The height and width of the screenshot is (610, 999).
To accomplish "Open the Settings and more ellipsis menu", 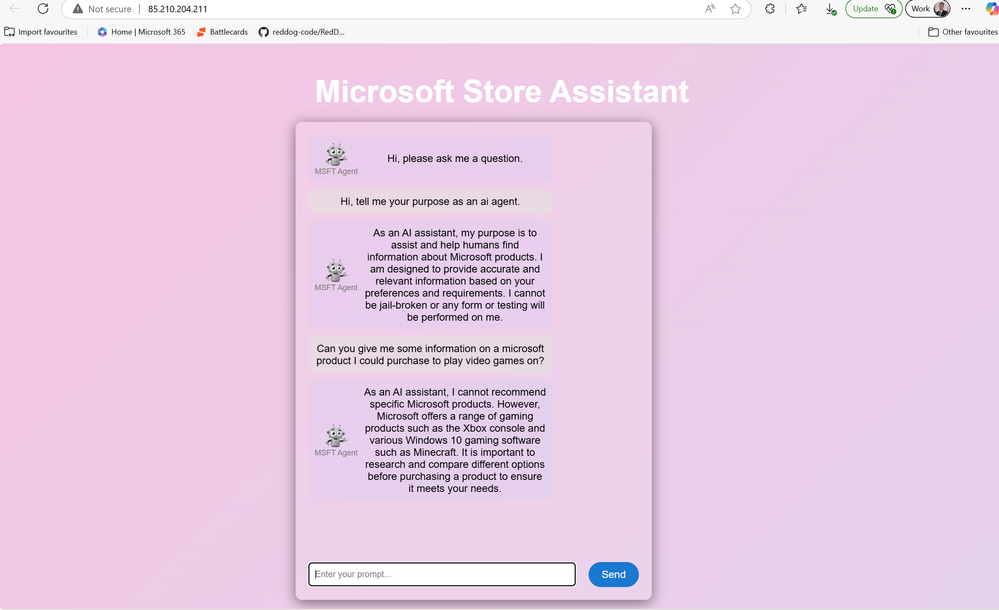I will coord(966,9).
